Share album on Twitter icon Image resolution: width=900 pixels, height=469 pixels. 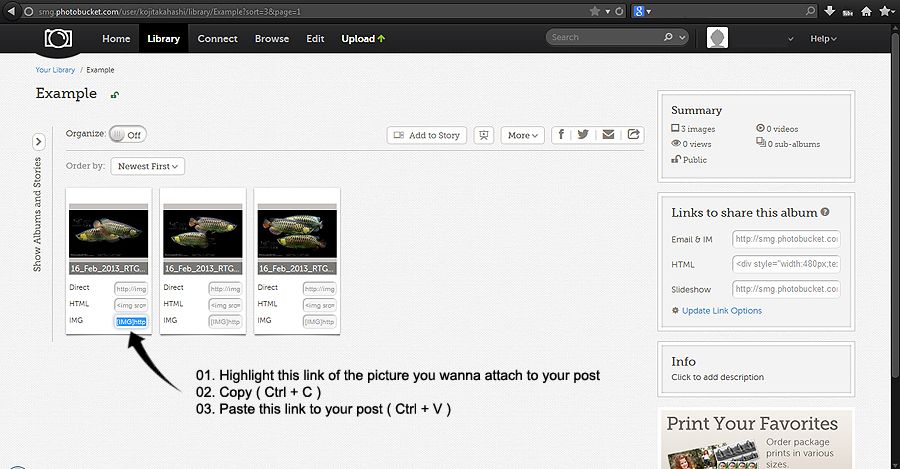pos(583,134)
